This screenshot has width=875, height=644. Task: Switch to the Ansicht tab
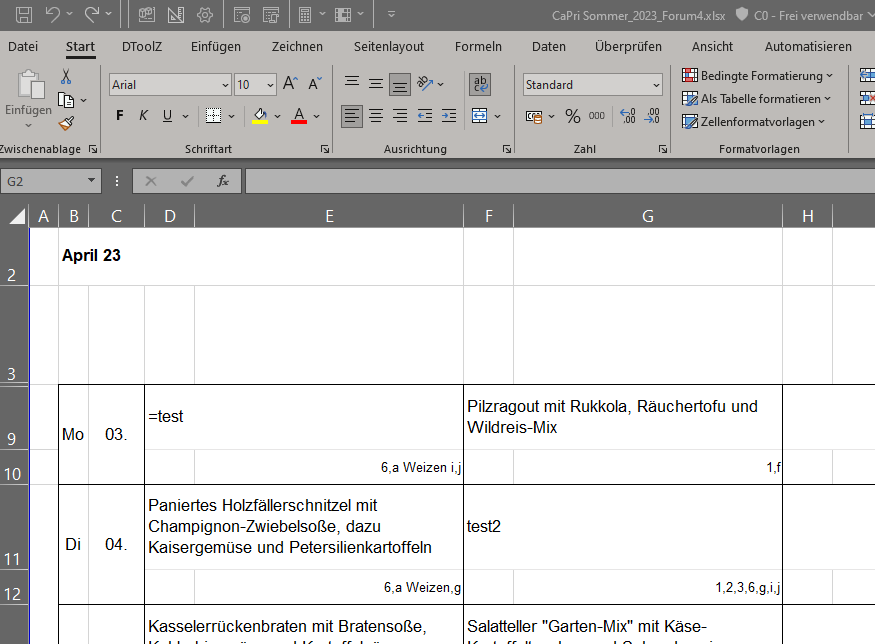(x=713, y=46)
